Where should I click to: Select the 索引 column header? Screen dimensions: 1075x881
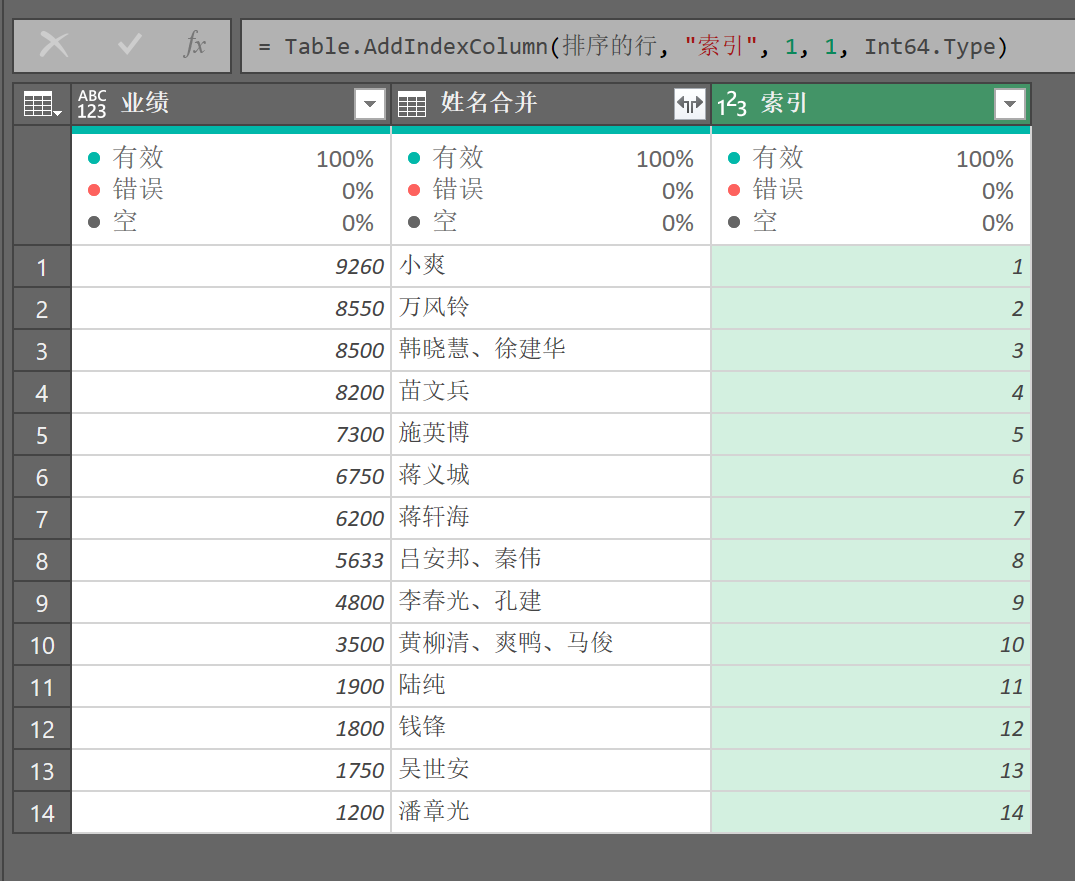coord(871,104)
